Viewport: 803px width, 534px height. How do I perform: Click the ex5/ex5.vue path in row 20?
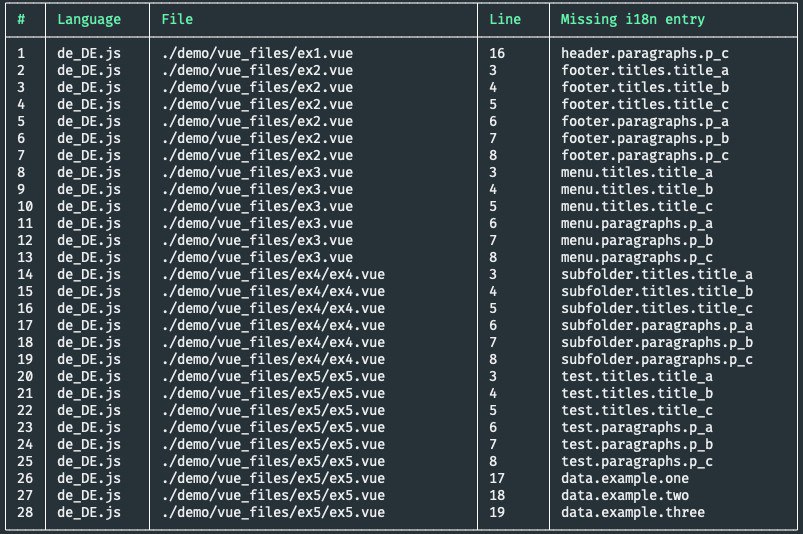click(x=273, y=376)
